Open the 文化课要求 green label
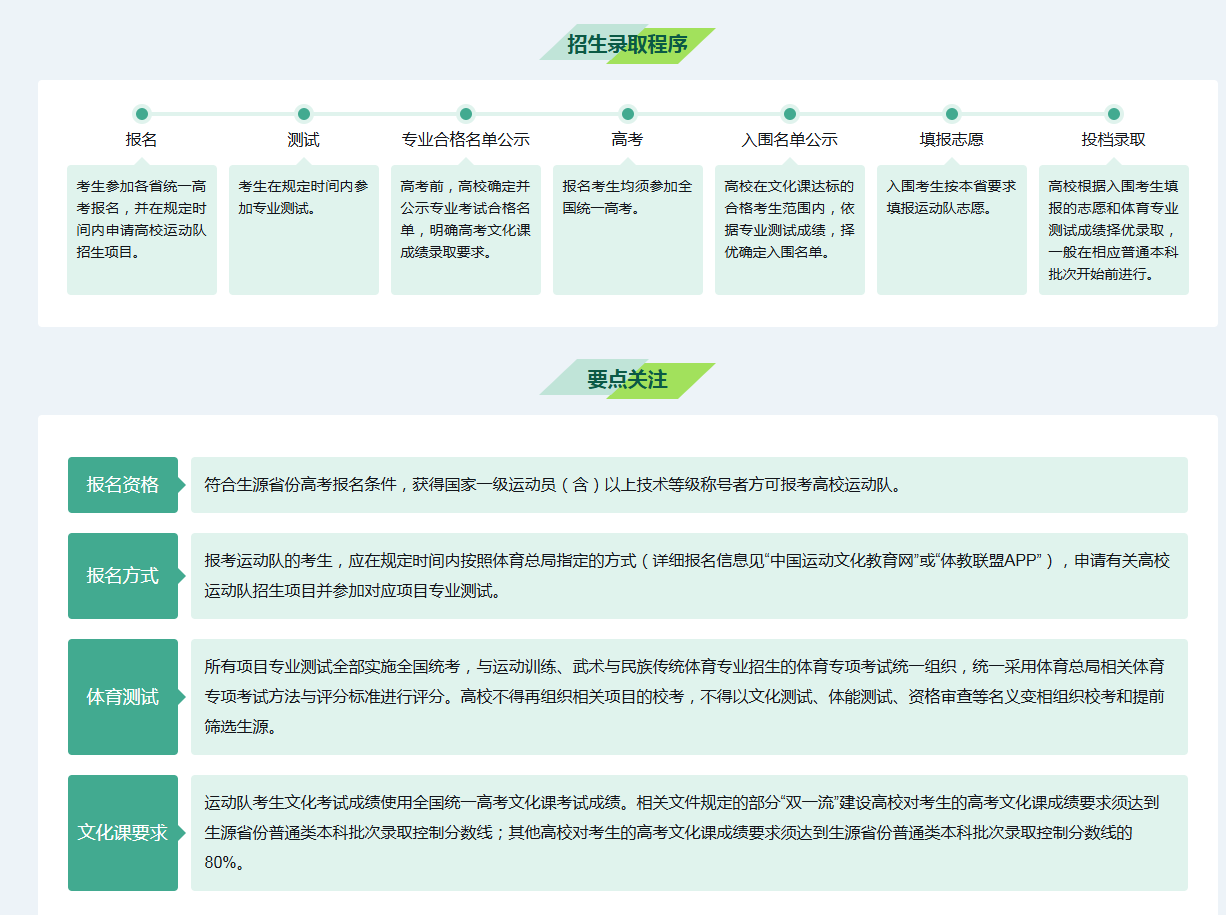This screenshot has height=915, width=1226. 123,833
